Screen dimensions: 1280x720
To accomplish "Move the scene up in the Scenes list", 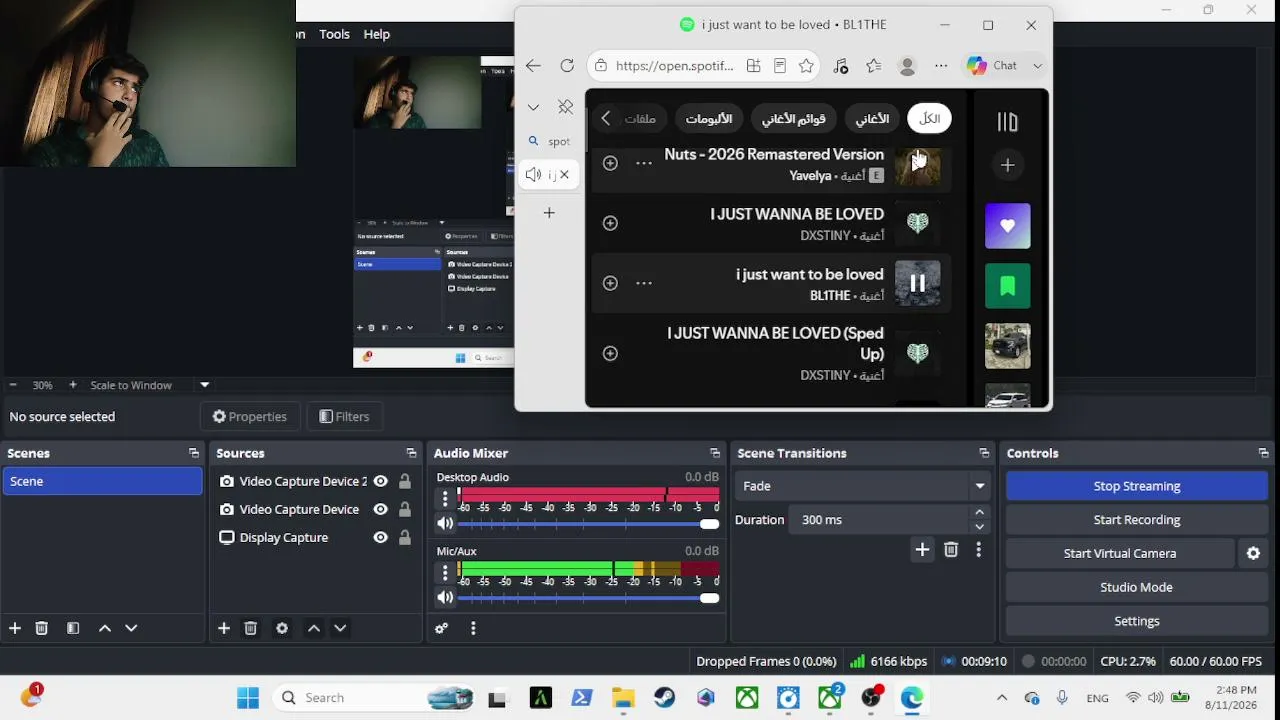I will point(104,628).
